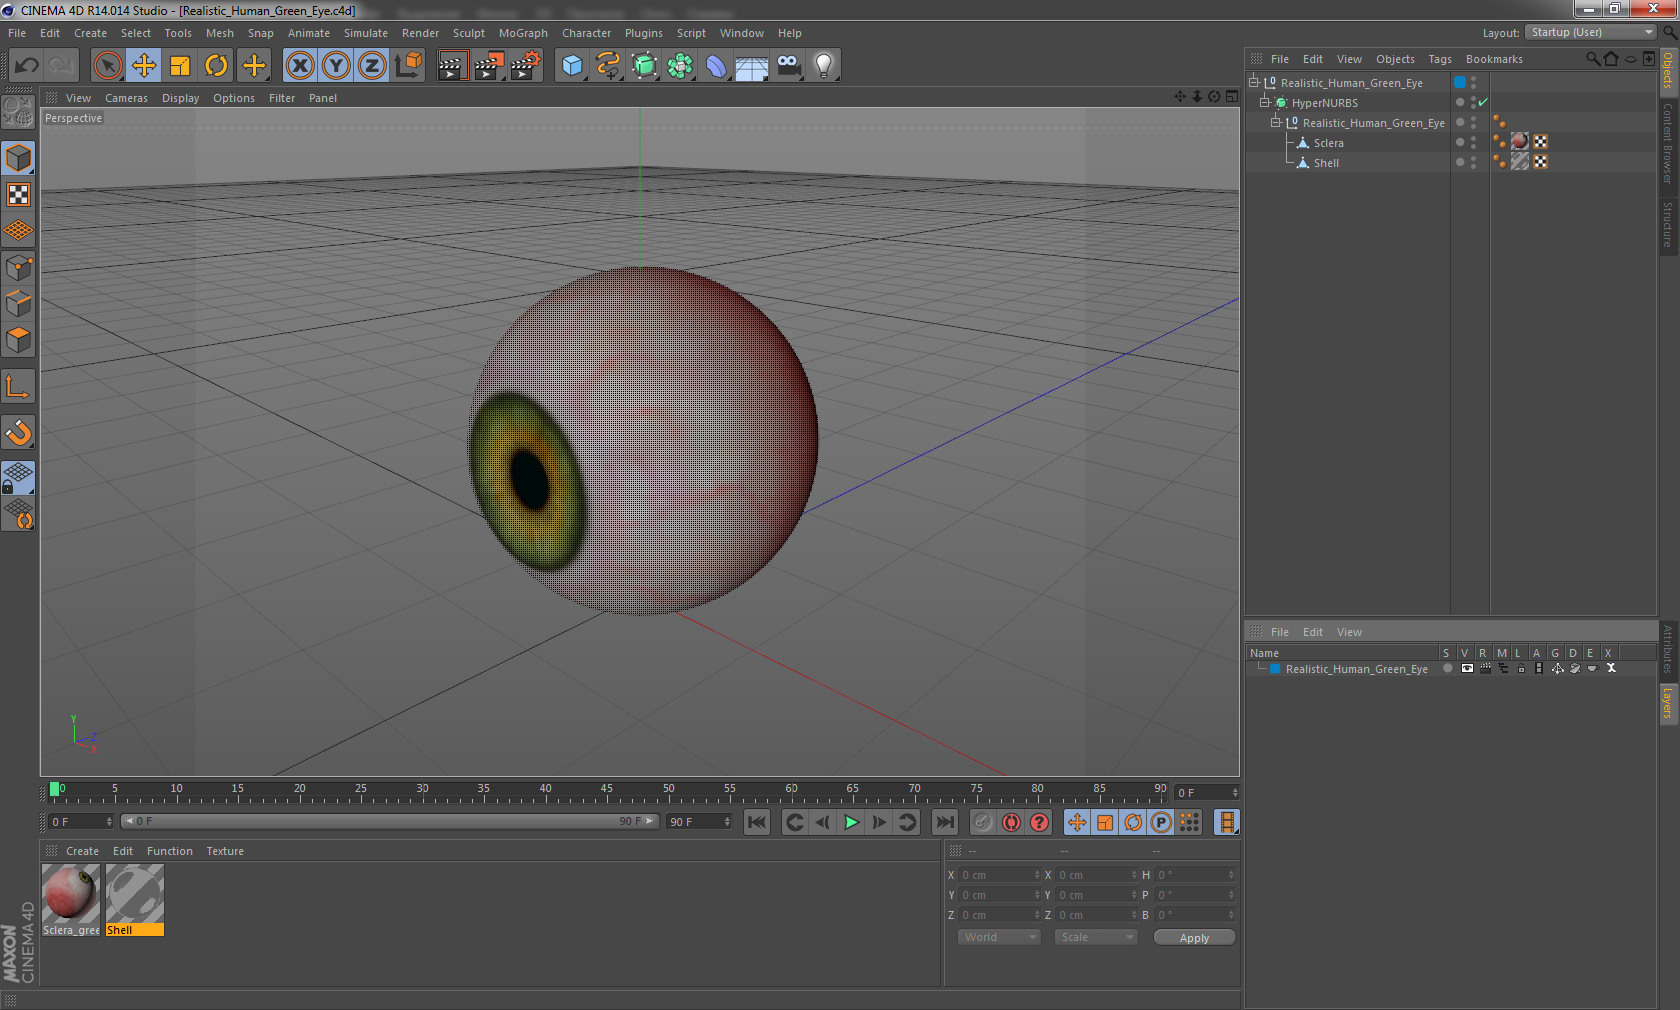The image size is (1680, 1010).
Task: Add an Array modeling object
Action: pyautogui.click(x=680, y=66)
